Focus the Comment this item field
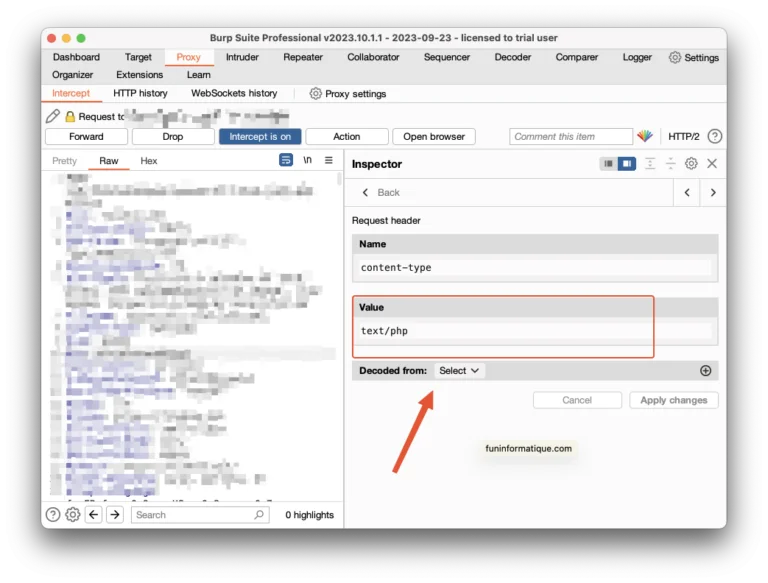 [571, 137]
